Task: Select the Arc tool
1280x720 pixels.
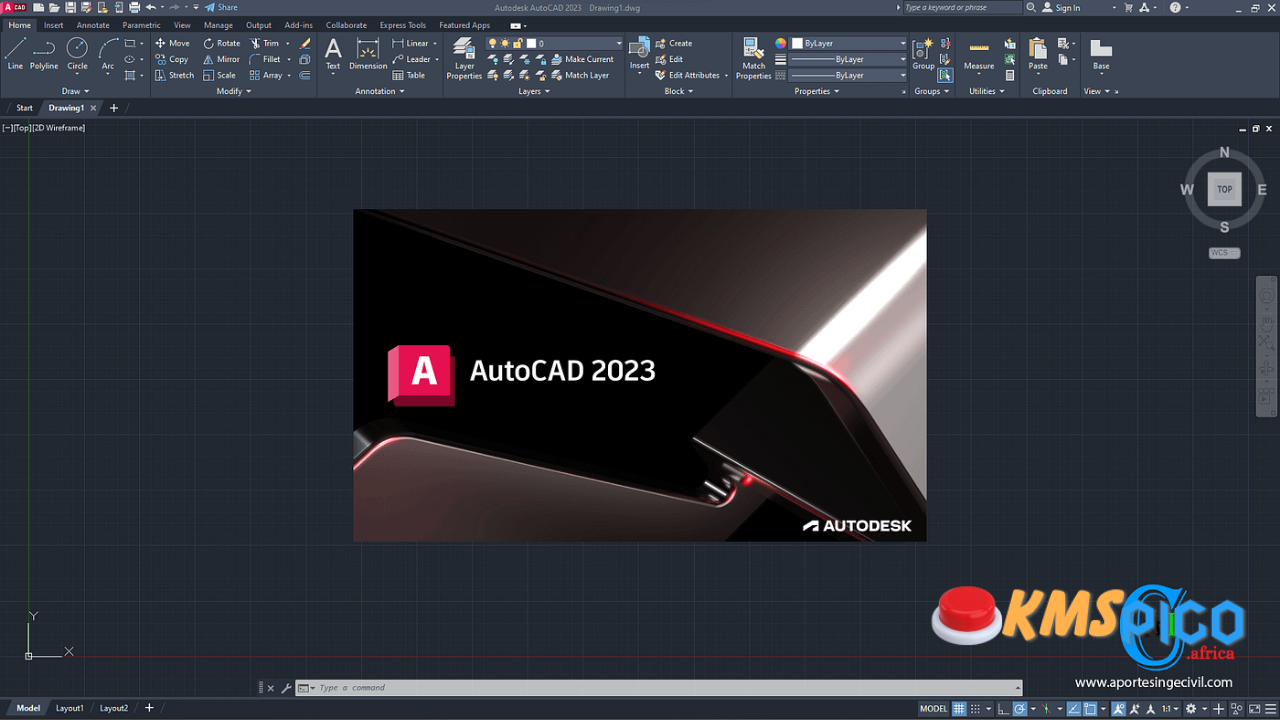Action: [108, 54]
